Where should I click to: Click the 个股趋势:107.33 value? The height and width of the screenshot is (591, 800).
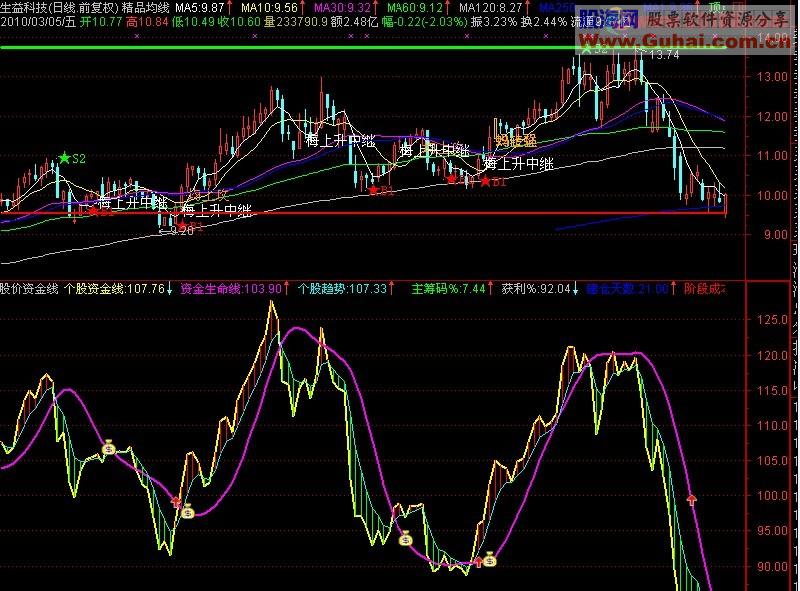[x=342, y=289]
